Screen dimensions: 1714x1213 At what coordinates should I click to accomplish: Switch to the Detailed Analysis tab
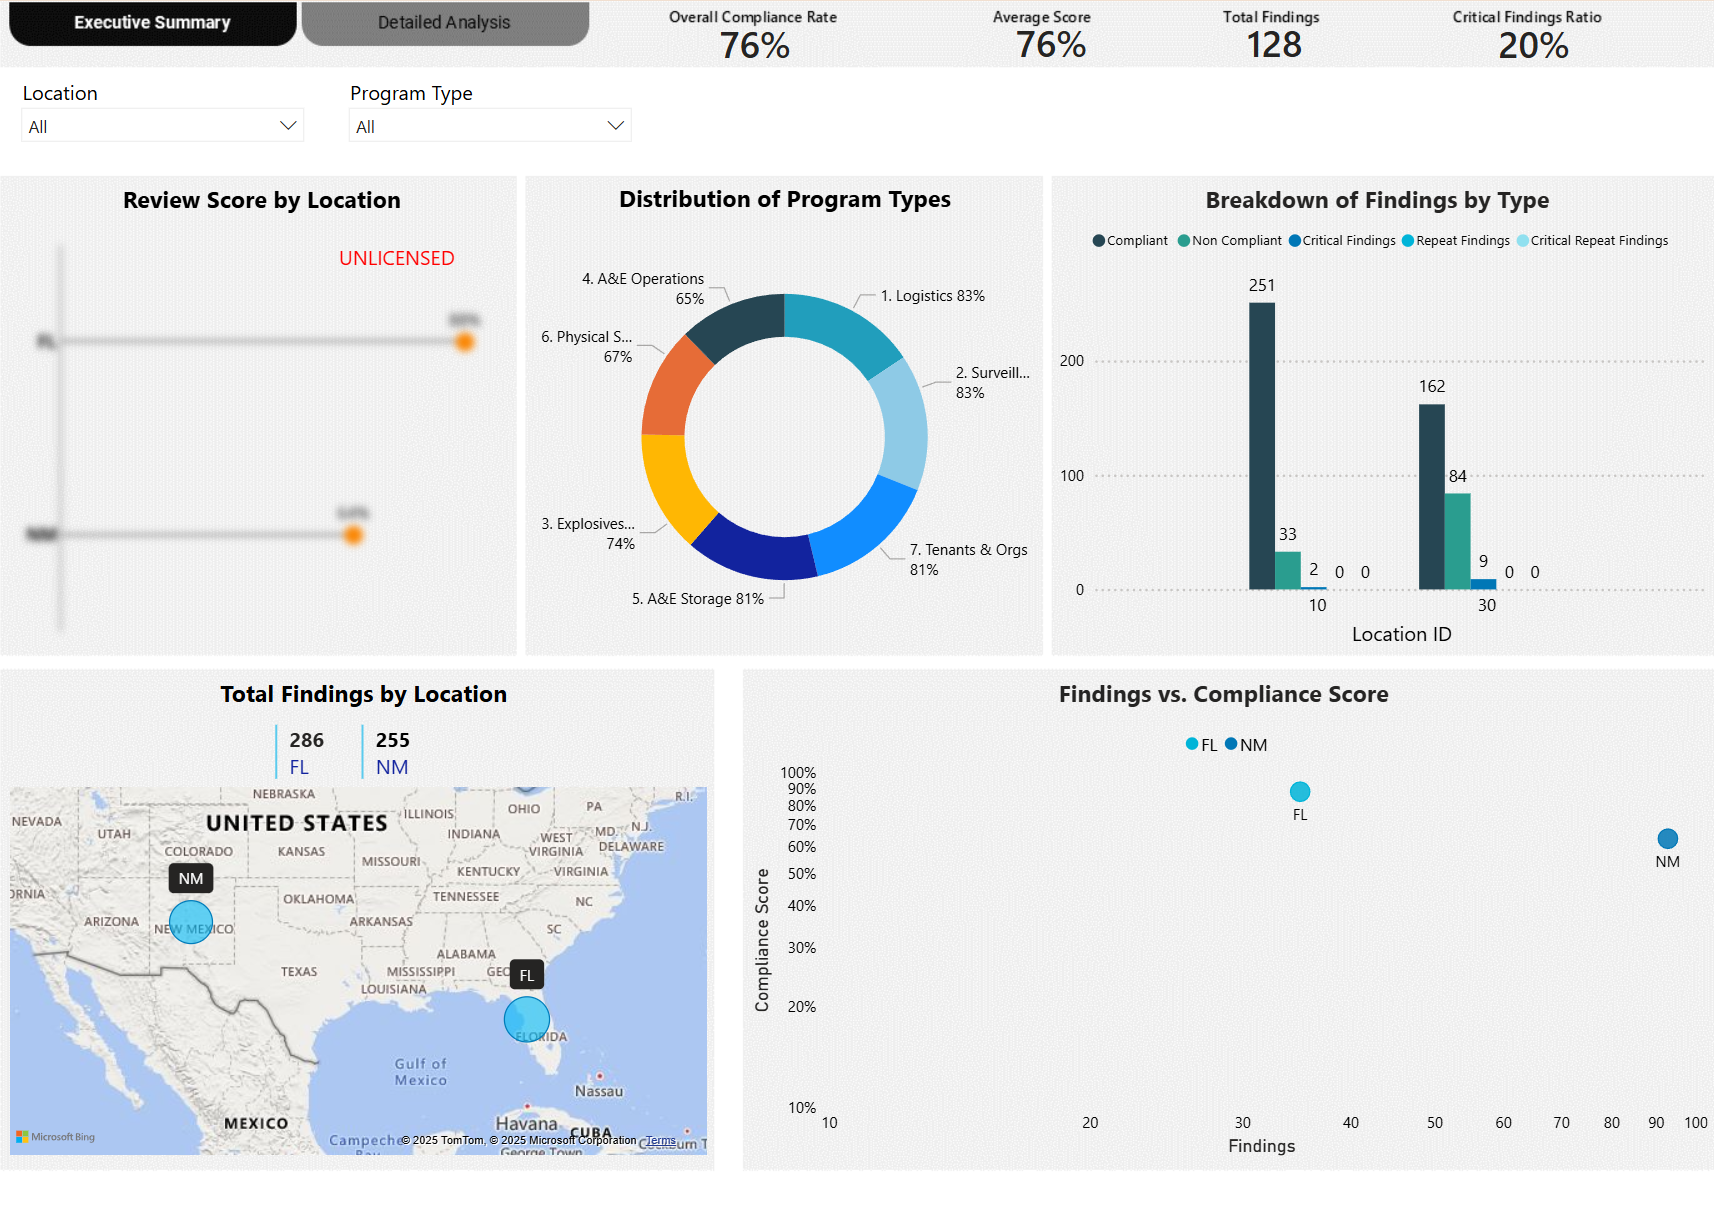point(444,22)
